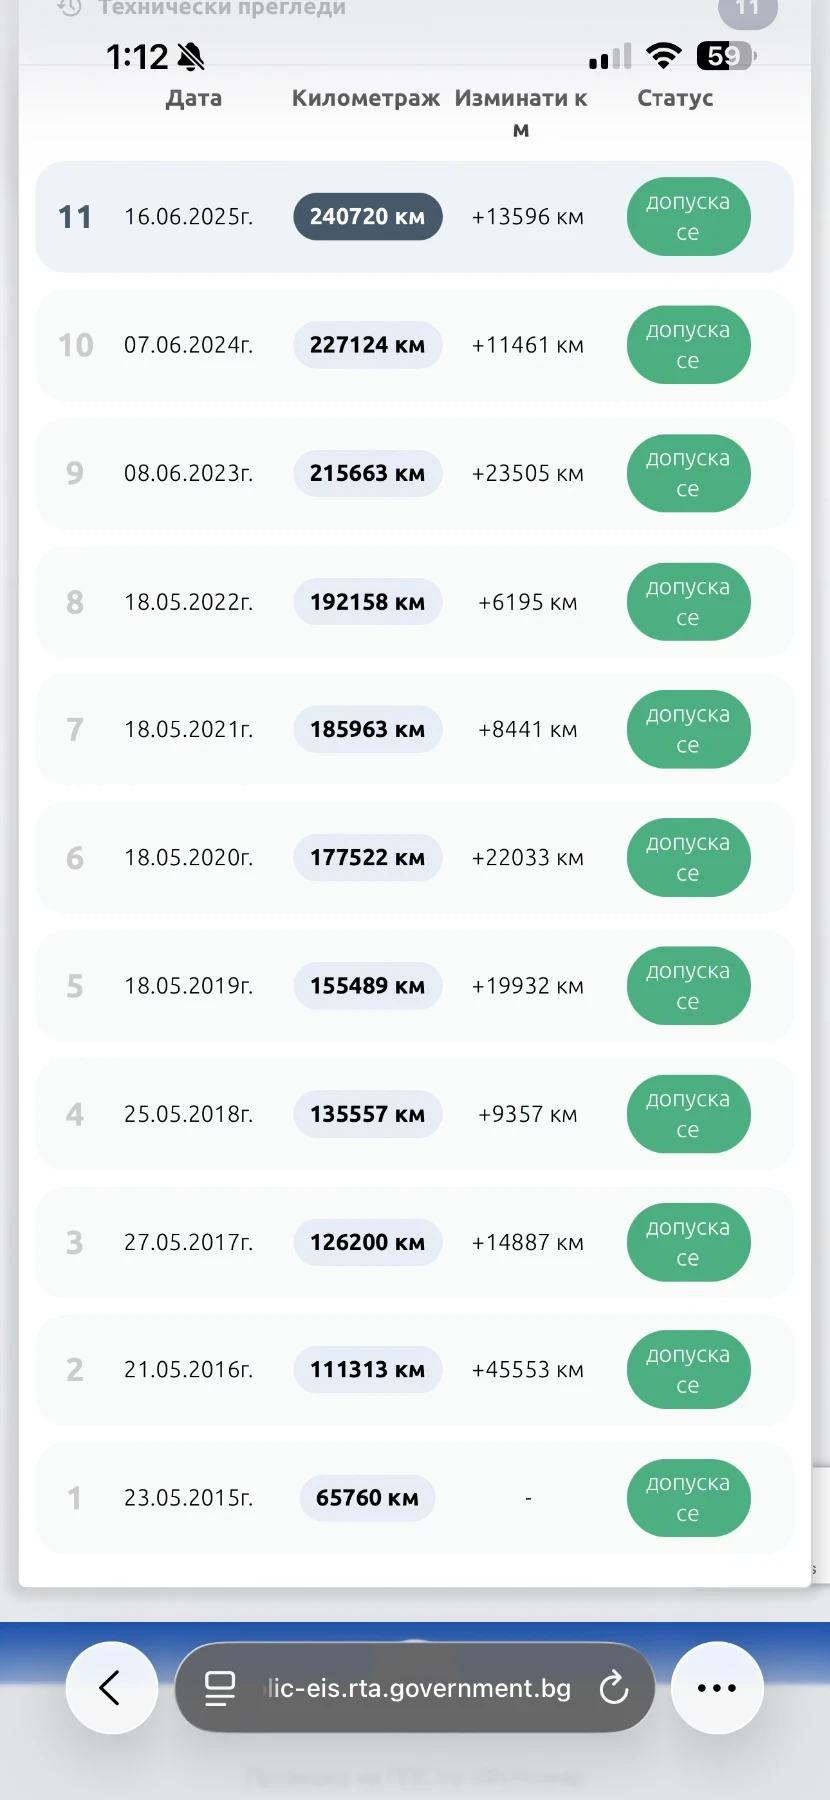The image size is (830, 1800).
Task: Reload the page with the refresh icon
Action: click(x=613, y=1688)
